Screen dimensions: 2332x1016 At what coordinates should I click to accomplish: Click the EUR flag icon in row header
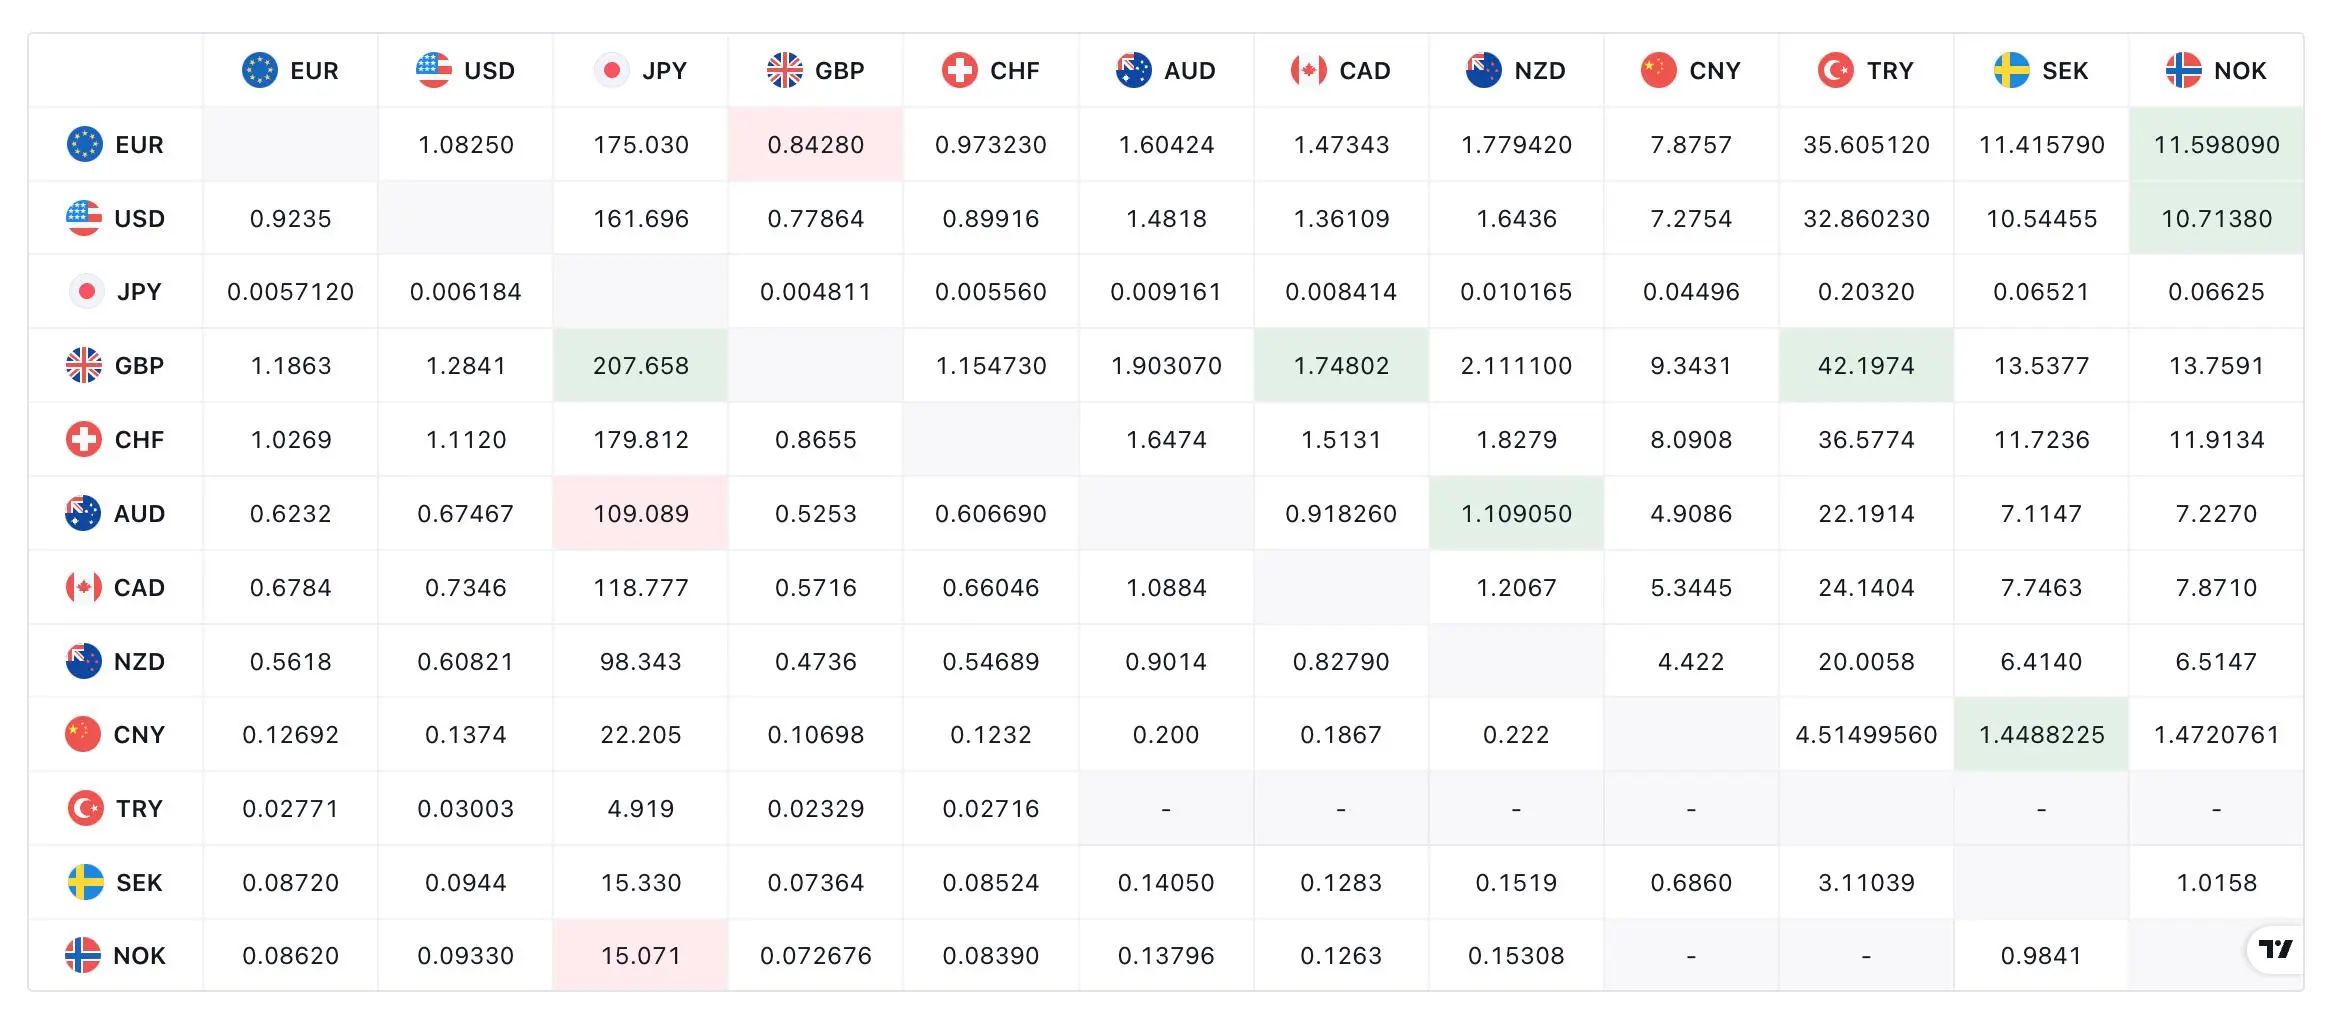tap(85, 144)
